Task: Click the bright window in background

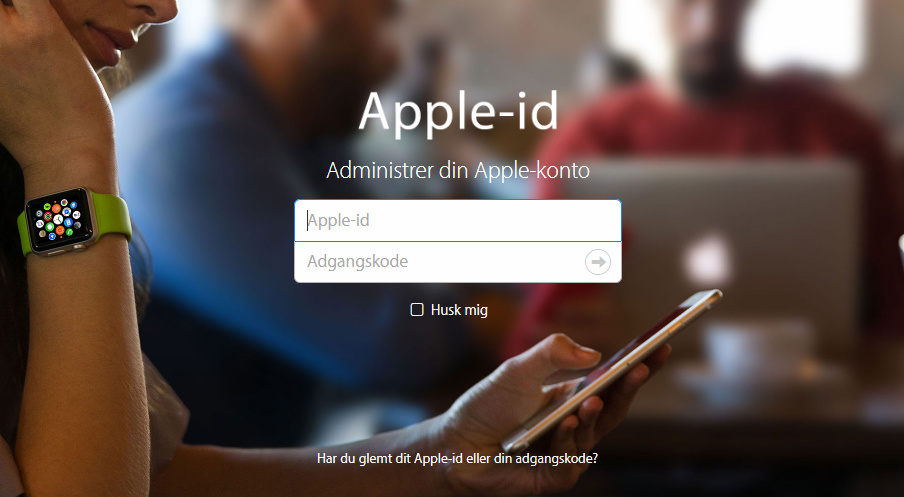Action: pos(801,37)
